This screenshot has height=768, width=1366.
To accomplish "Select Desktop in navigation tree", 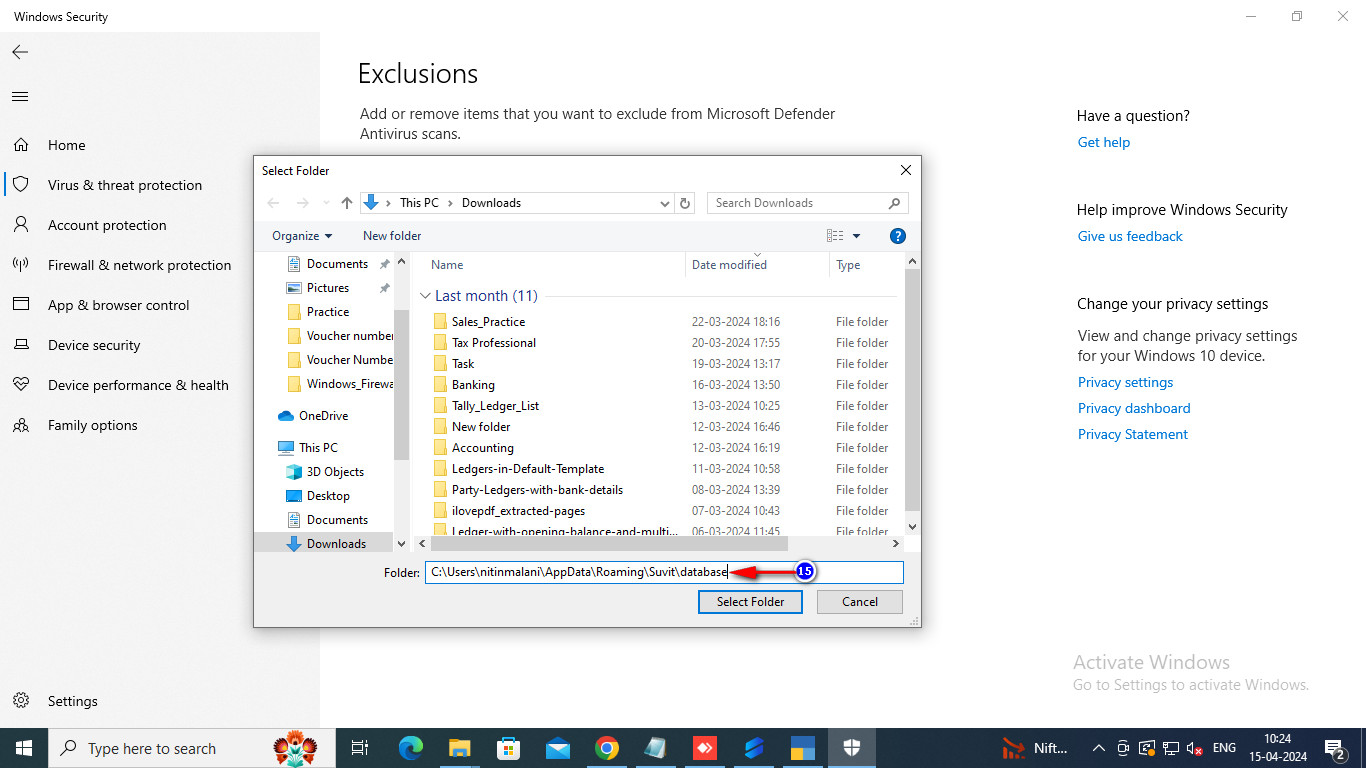I will tap(328, 496).
